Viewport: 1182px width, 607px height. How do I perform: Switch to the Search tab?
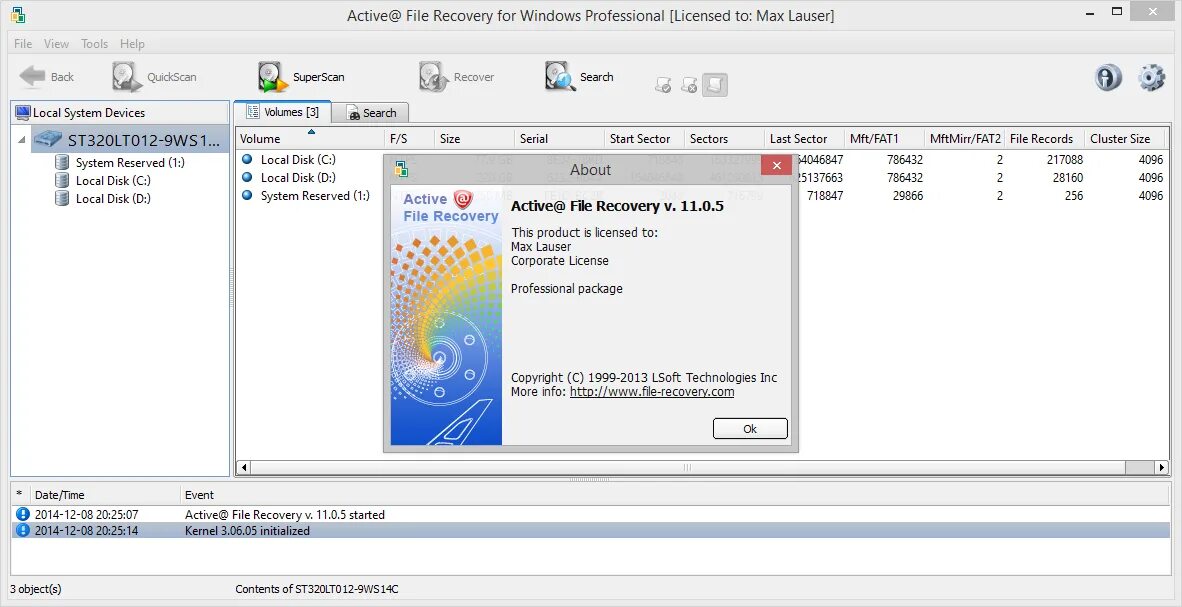point(371,113)
